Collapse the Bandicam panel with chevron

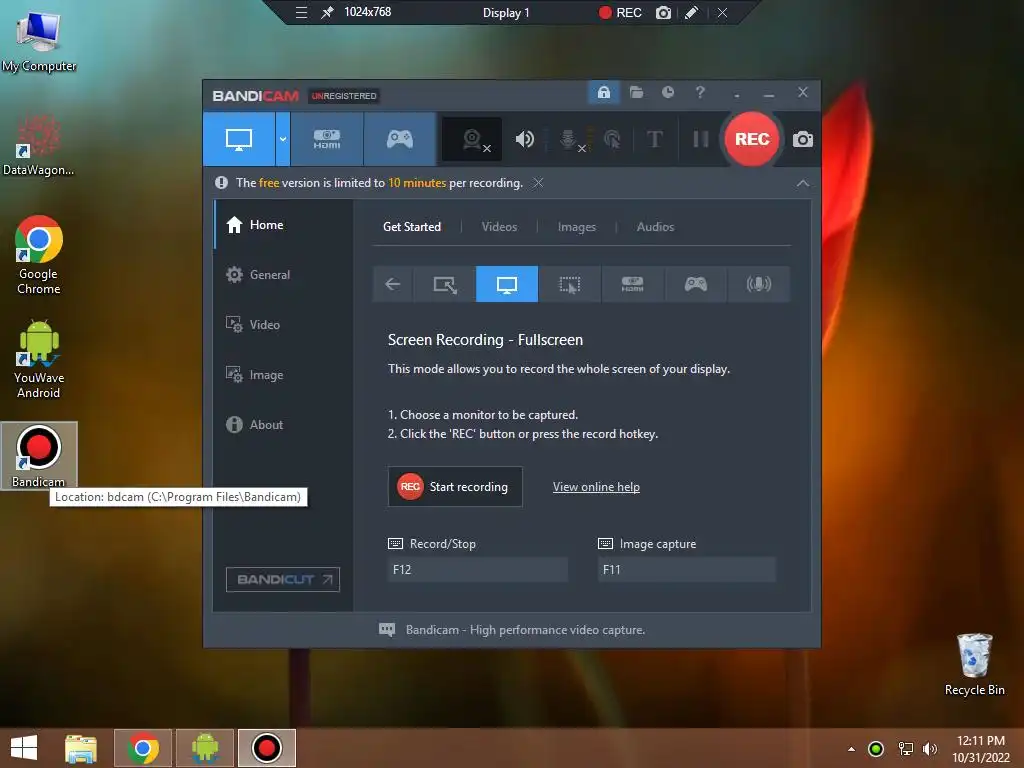803,184
